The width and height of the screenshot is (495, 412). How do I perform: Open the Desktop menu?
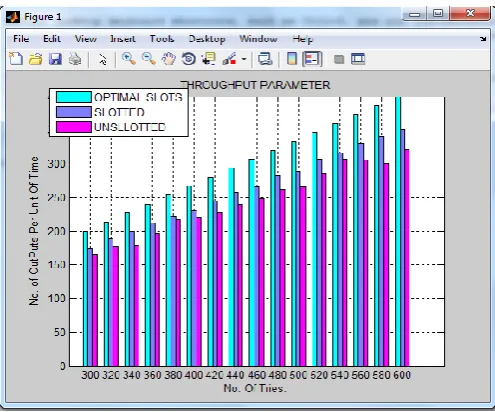(x=207, y=39)
